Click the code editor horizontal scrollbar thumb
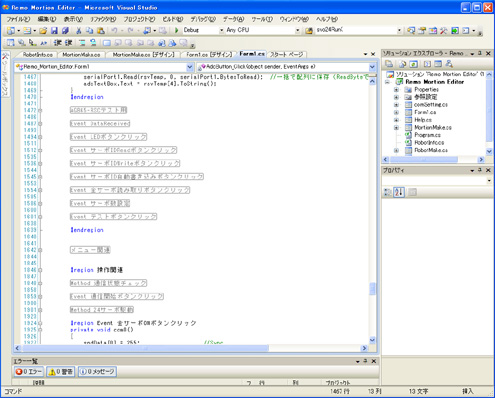Viewport: 495px width, 398px height. tap(145, 348)
